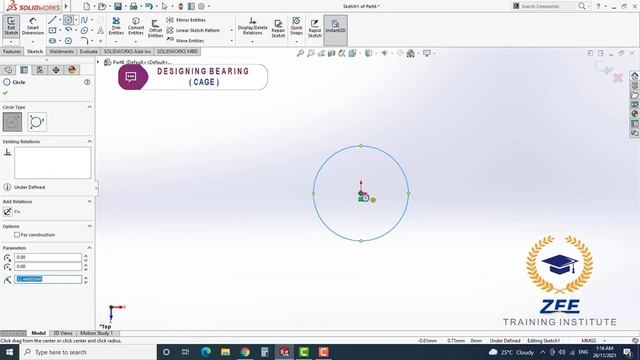Toggle the Rapid Sketch tool

(x=314, y=29)
